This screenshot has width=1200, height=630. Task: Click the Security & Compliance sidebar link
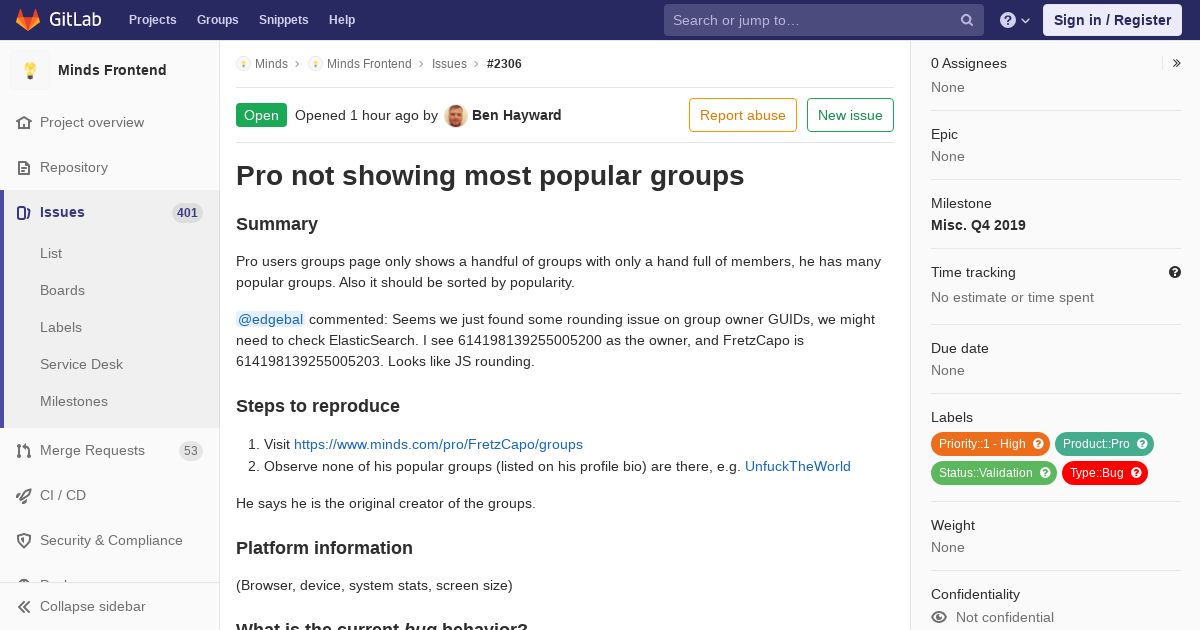tap(110, 540)
